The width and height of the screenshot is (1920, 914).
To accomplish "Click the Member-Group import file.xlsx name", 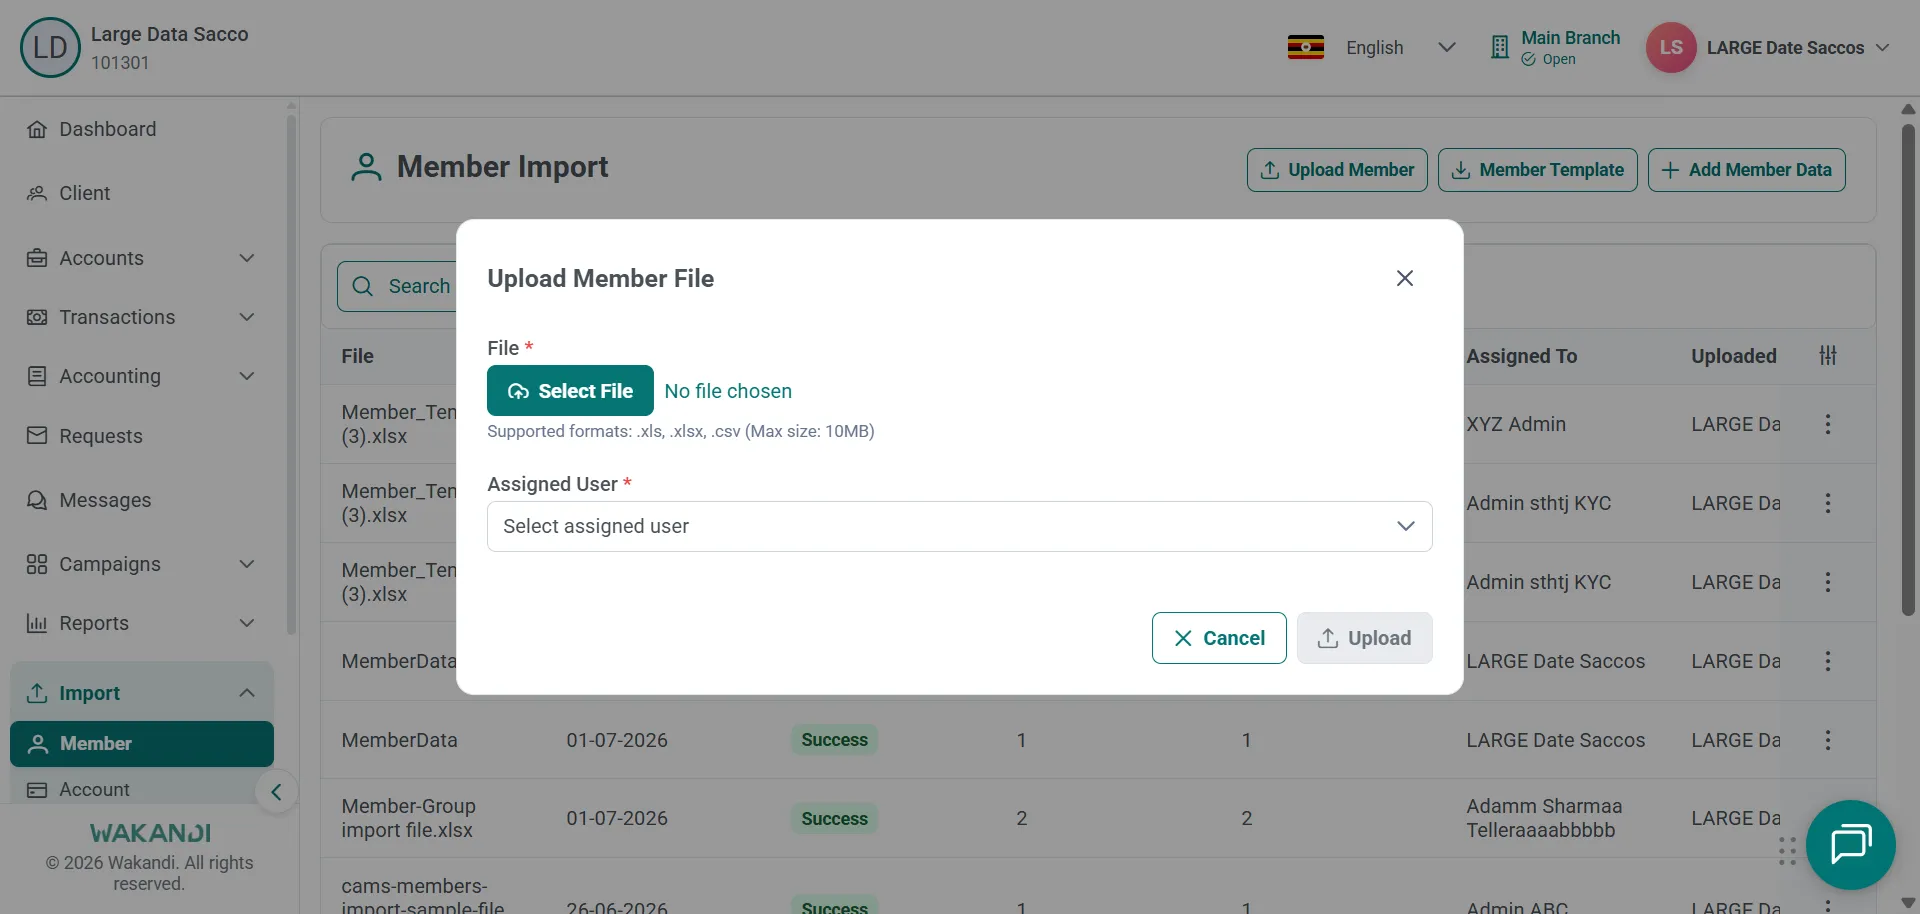I will (x=408, y=818).
